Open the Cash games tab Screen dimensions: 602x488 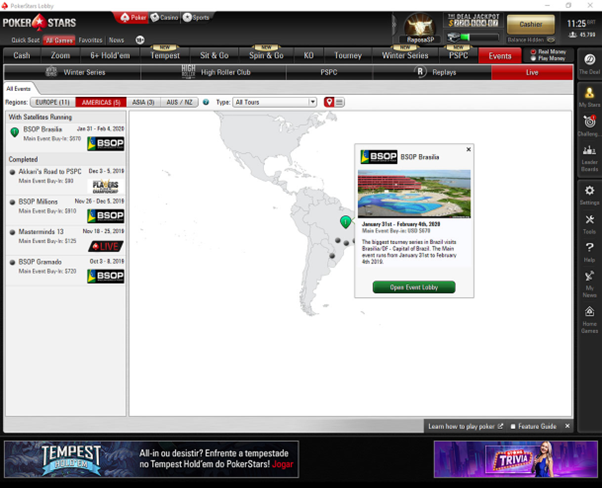(x=22, y=55)
